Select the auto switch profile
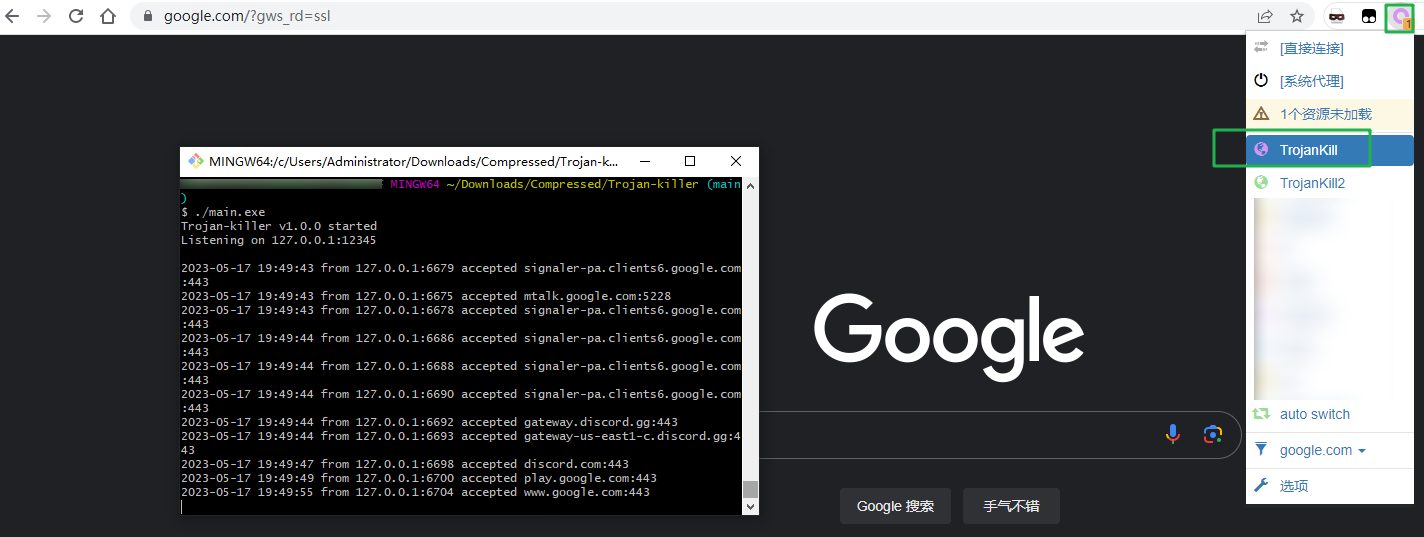 1330,414
